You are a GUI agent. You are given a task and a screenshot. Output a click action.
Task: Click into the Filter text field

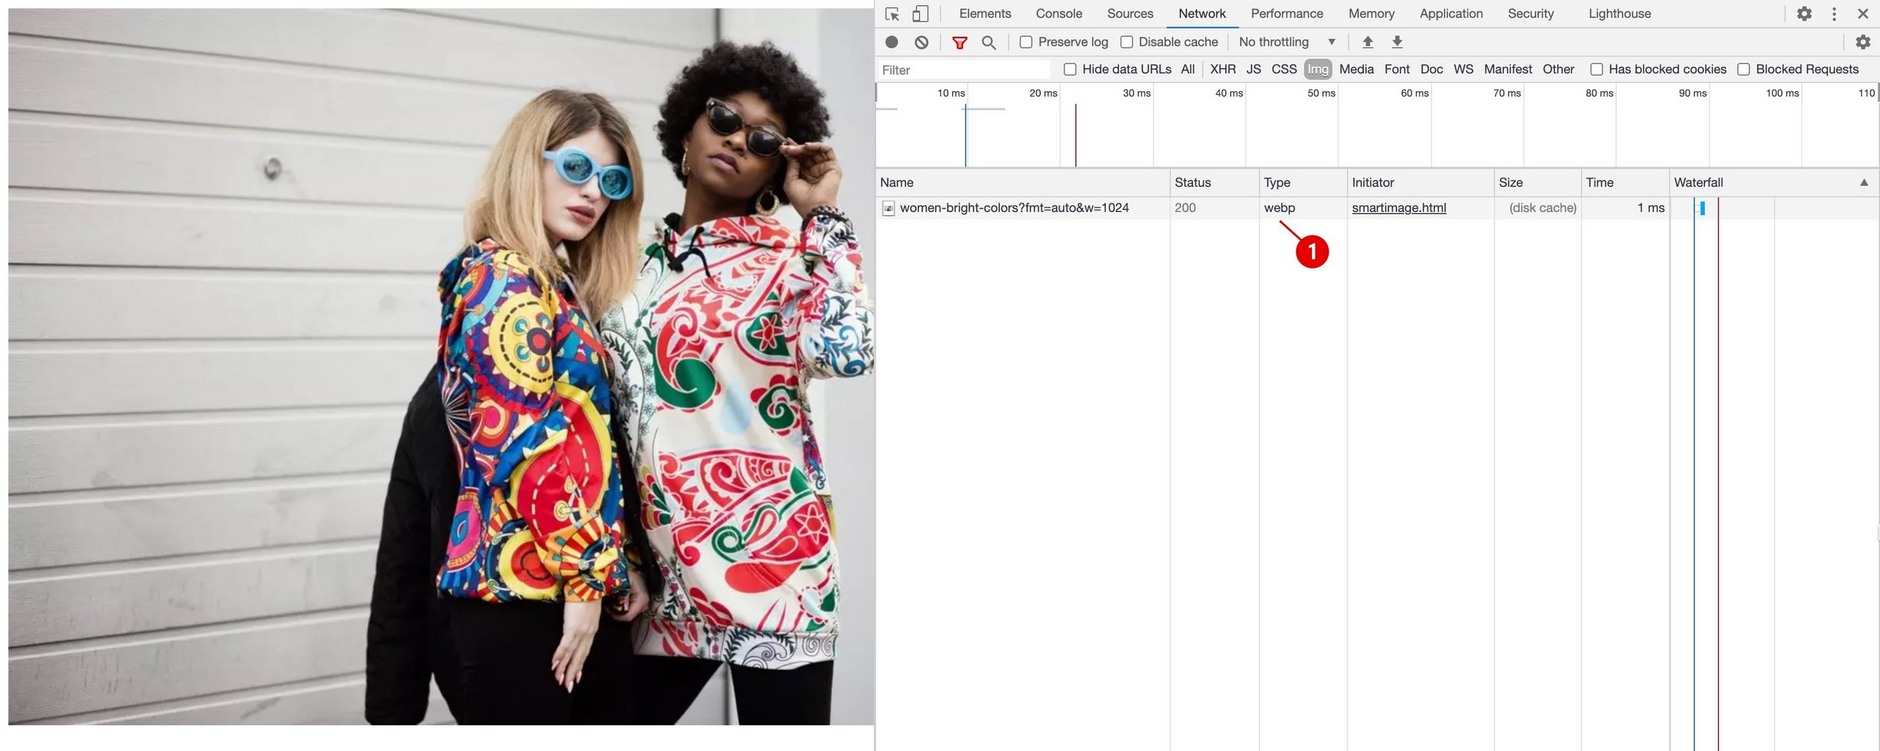960,70
